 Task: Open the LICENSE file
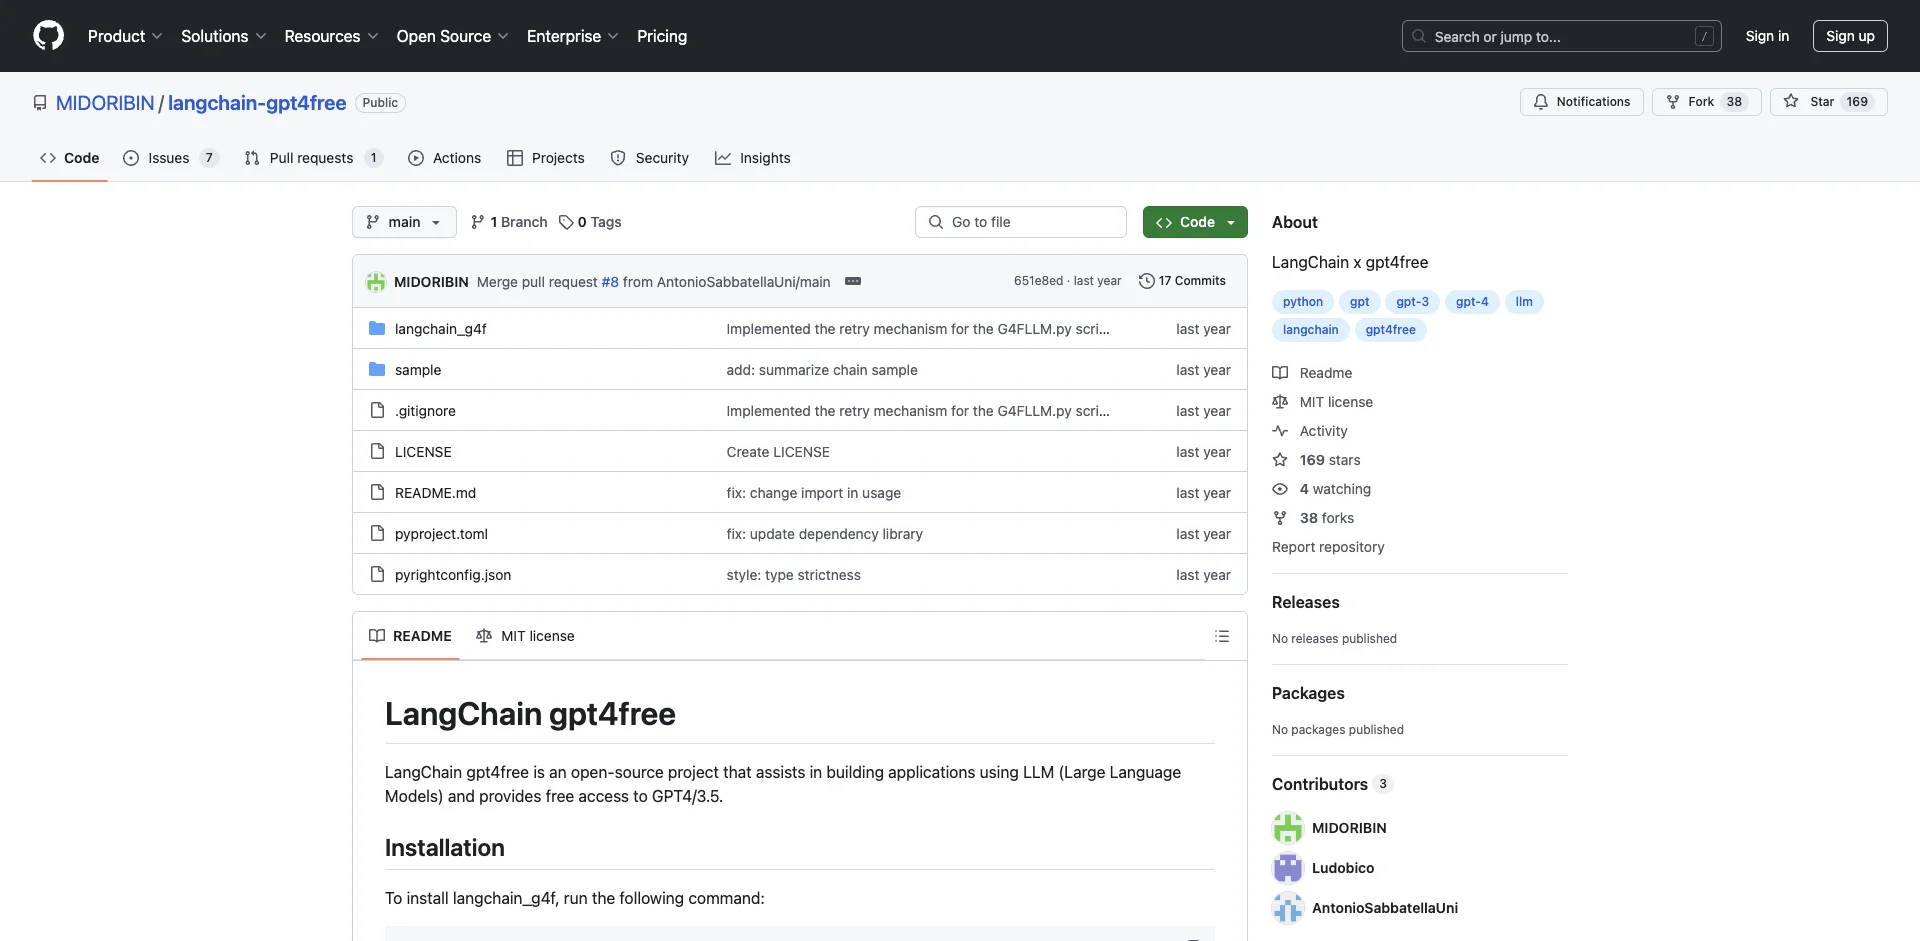tap(423, 452)
